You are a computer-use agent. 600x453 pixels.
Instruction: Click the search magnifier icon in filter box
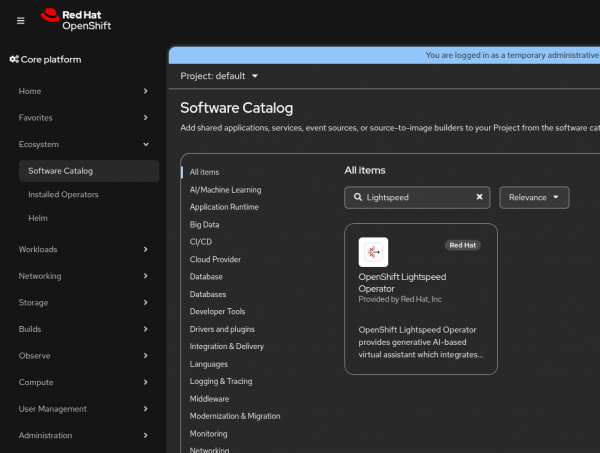[358, 197]
